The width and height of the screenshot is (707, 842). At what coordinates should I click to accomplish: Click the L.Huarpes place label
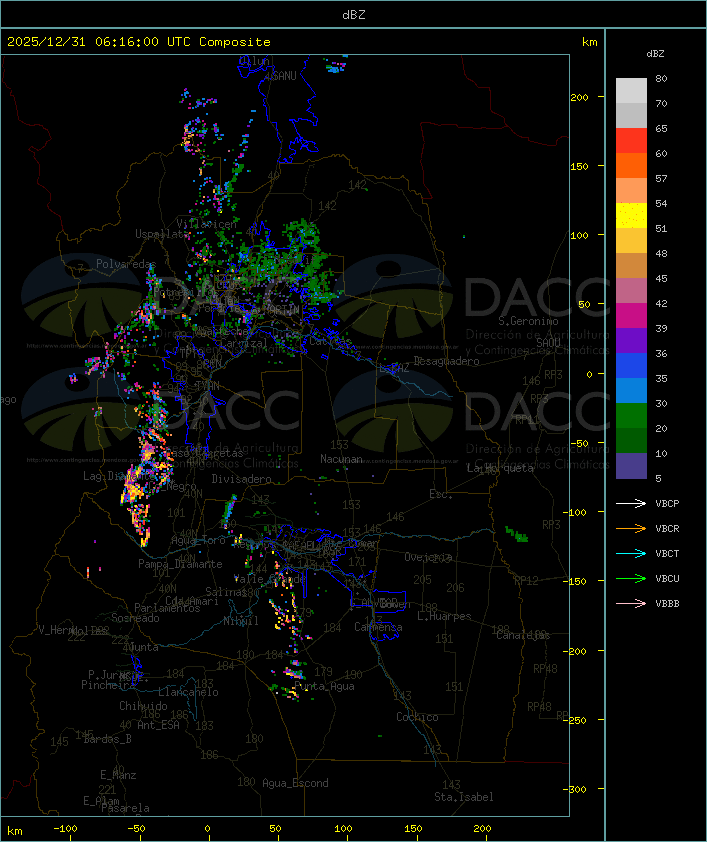pos(443,616)
